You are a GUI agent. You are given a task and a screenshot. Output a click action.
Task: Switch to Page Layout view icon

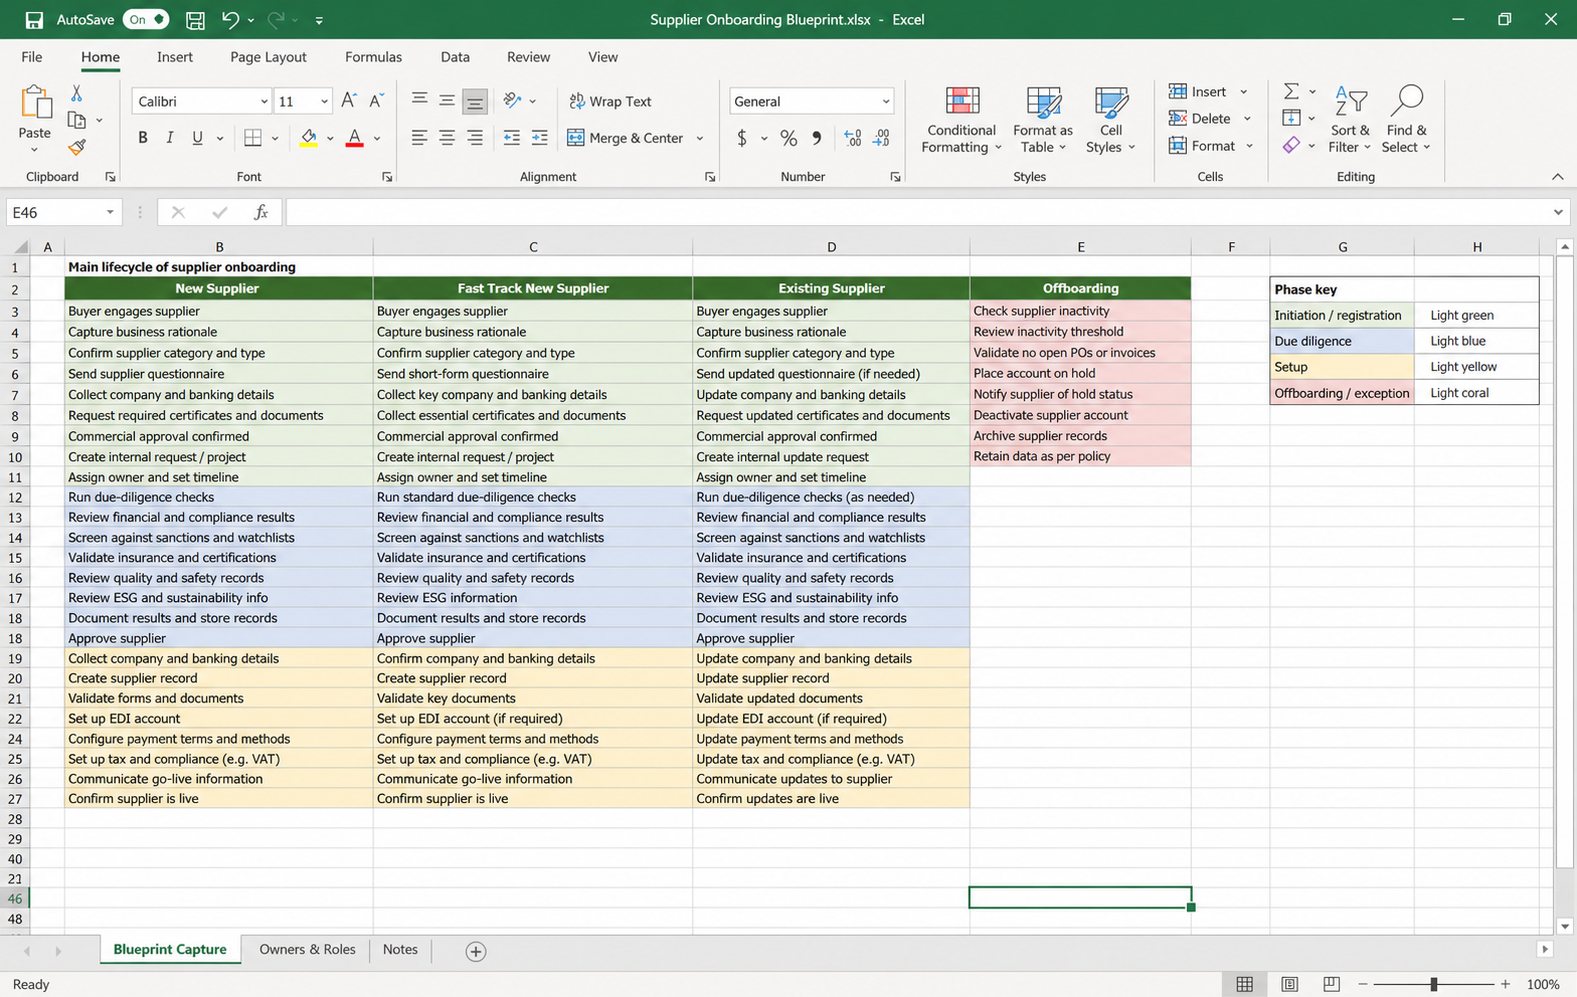click(x=1290, y=985)
